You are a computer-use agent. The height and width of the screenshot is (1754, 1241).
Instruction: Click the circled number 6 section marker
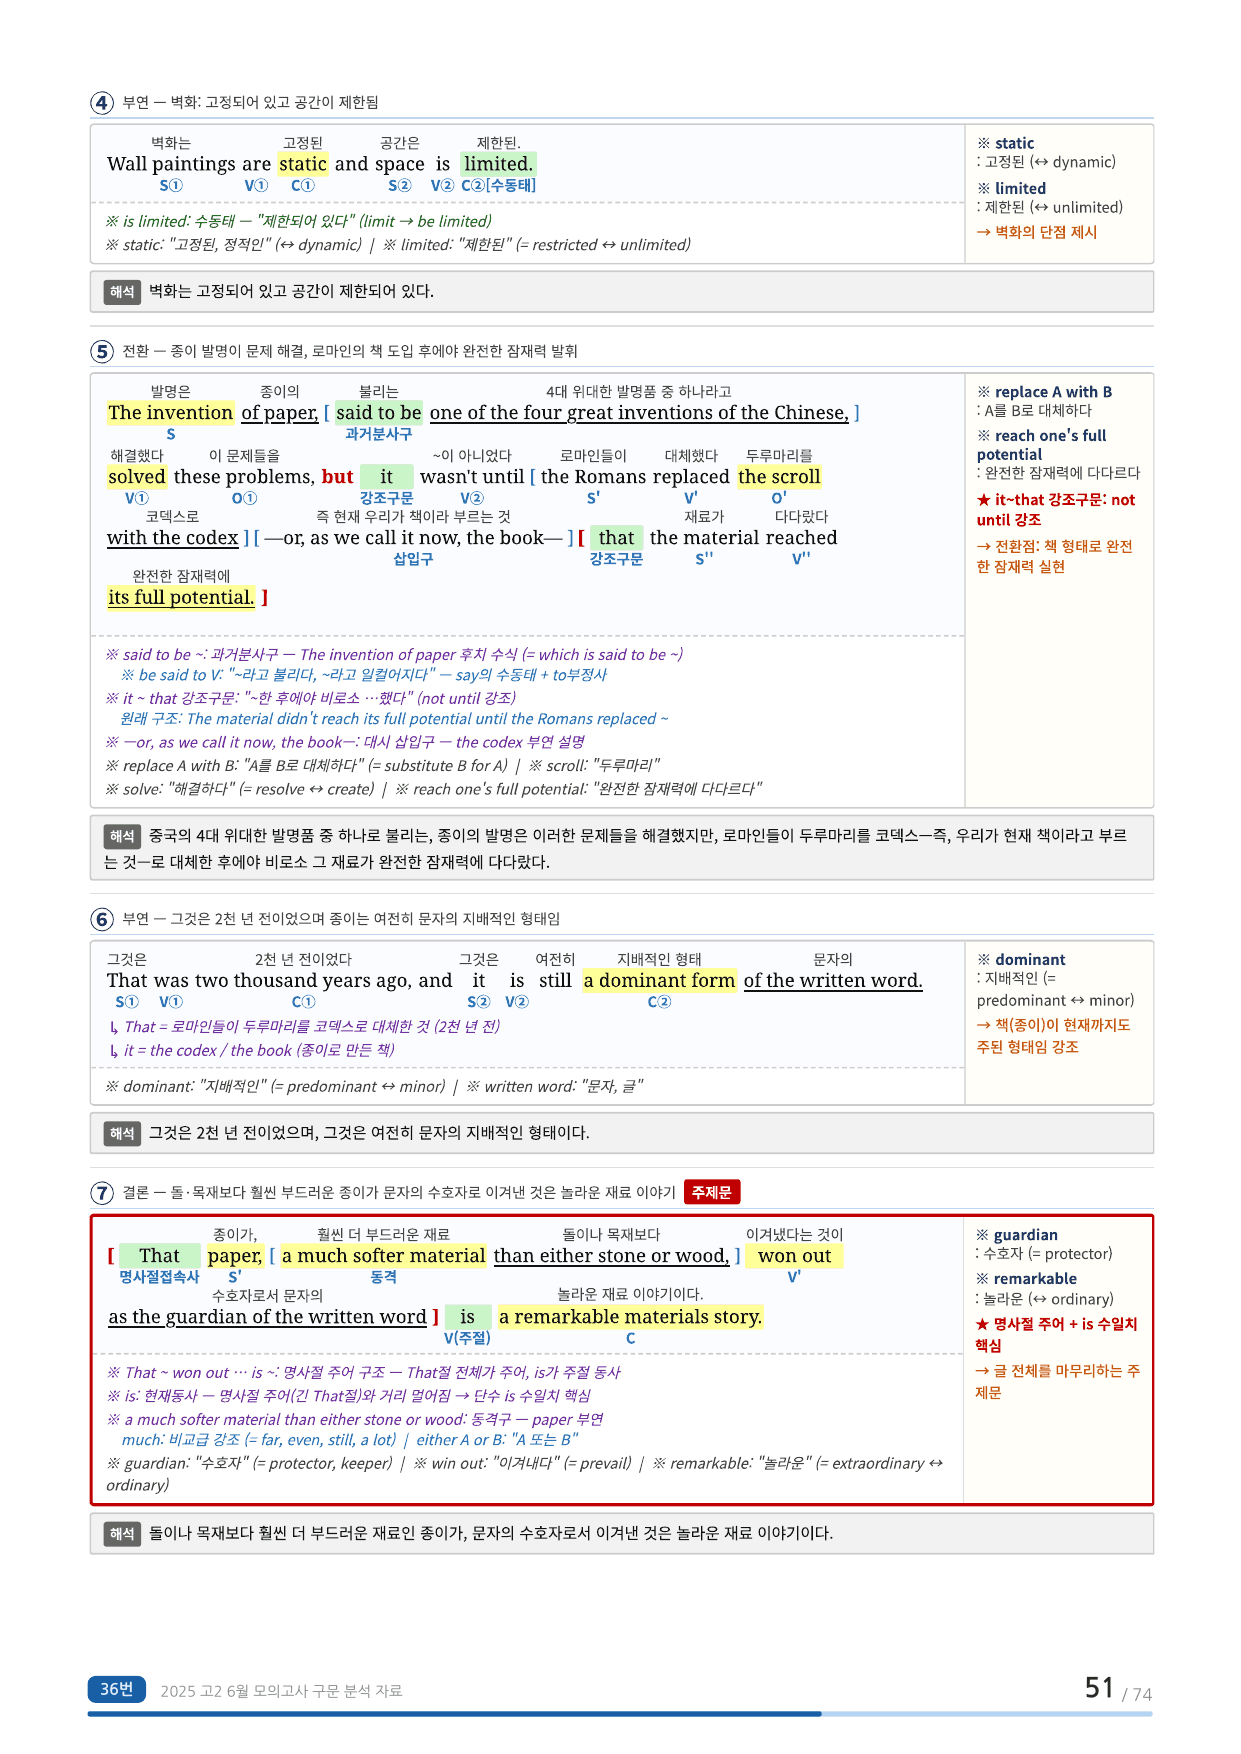(102, 919)
